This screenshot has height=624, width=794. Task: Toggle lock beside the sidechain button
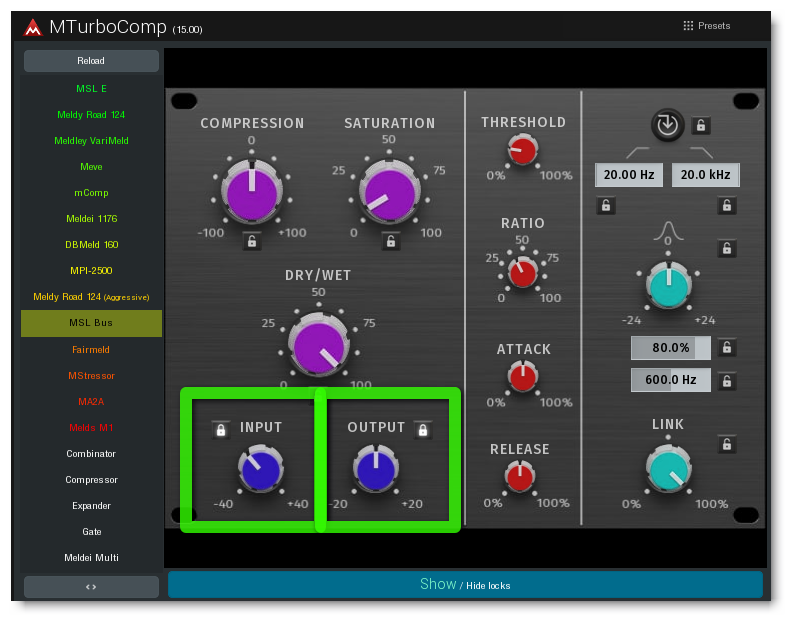pyautogui.click(x=701, y=125)
